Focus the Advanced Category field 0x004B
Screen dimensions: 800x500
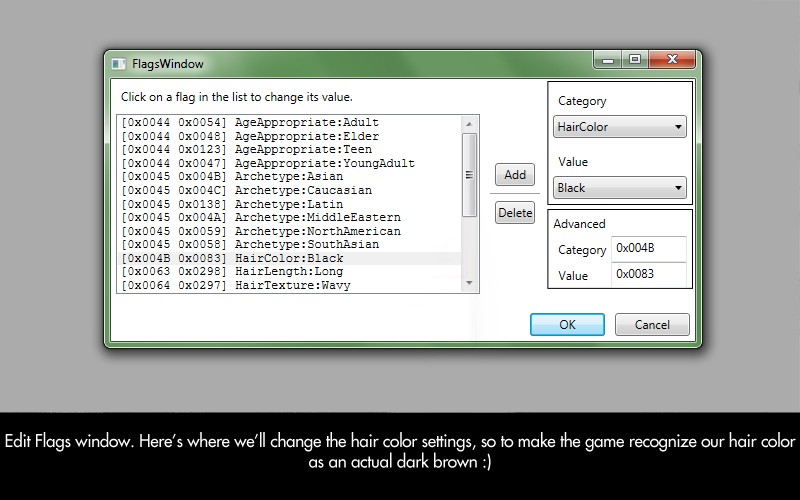pos(648,248)
